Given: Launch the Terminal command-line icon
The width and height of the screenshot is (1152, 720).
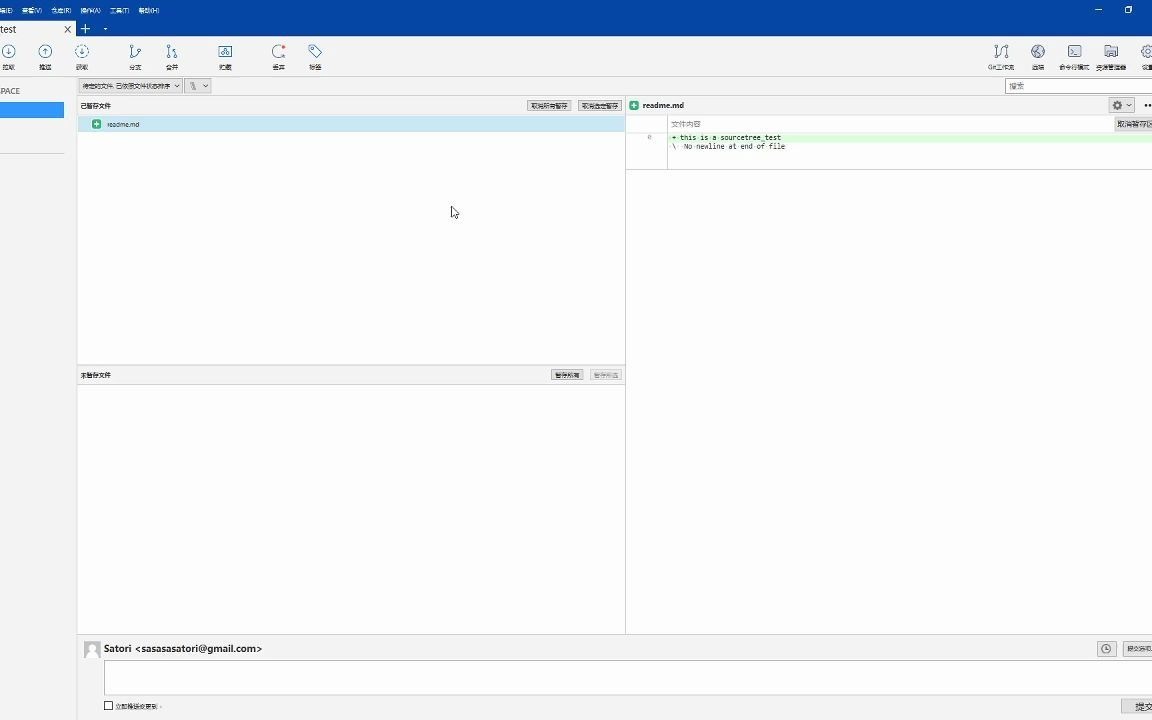Looking at the screenshot, I should click(1074, 56).
